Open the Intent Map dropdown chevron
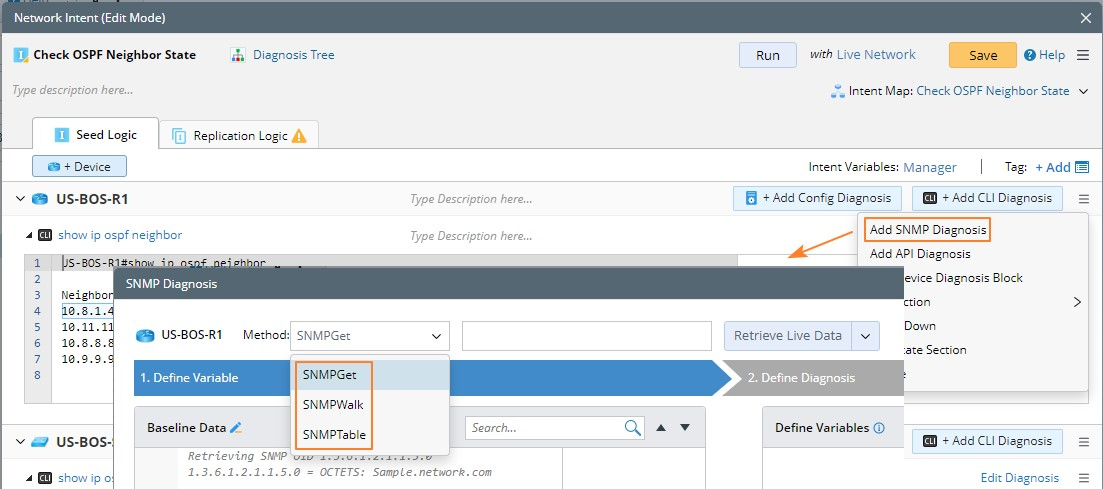This screenshot has width=1103, height=489. click(x=1083, y=91)
